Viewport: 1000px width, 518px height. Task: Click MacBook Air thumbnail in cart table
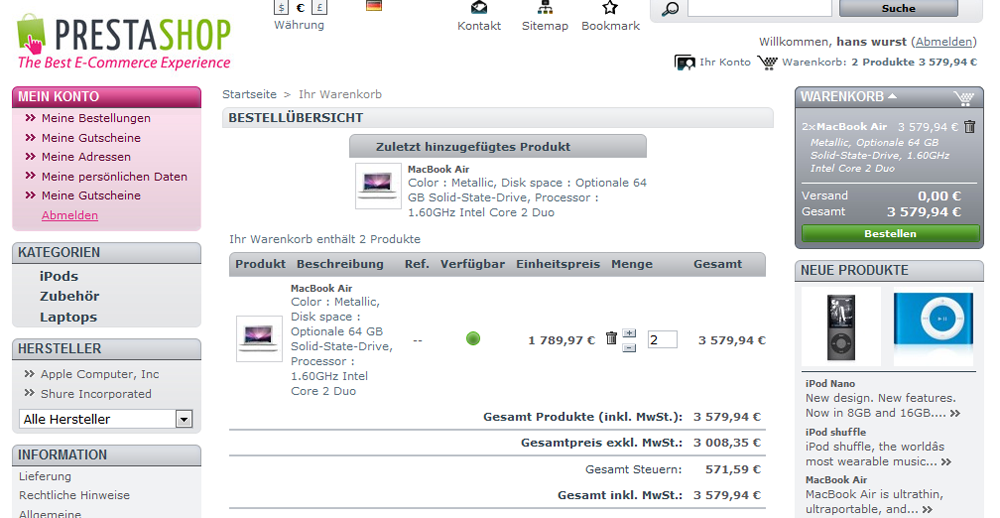click(259, 339)
